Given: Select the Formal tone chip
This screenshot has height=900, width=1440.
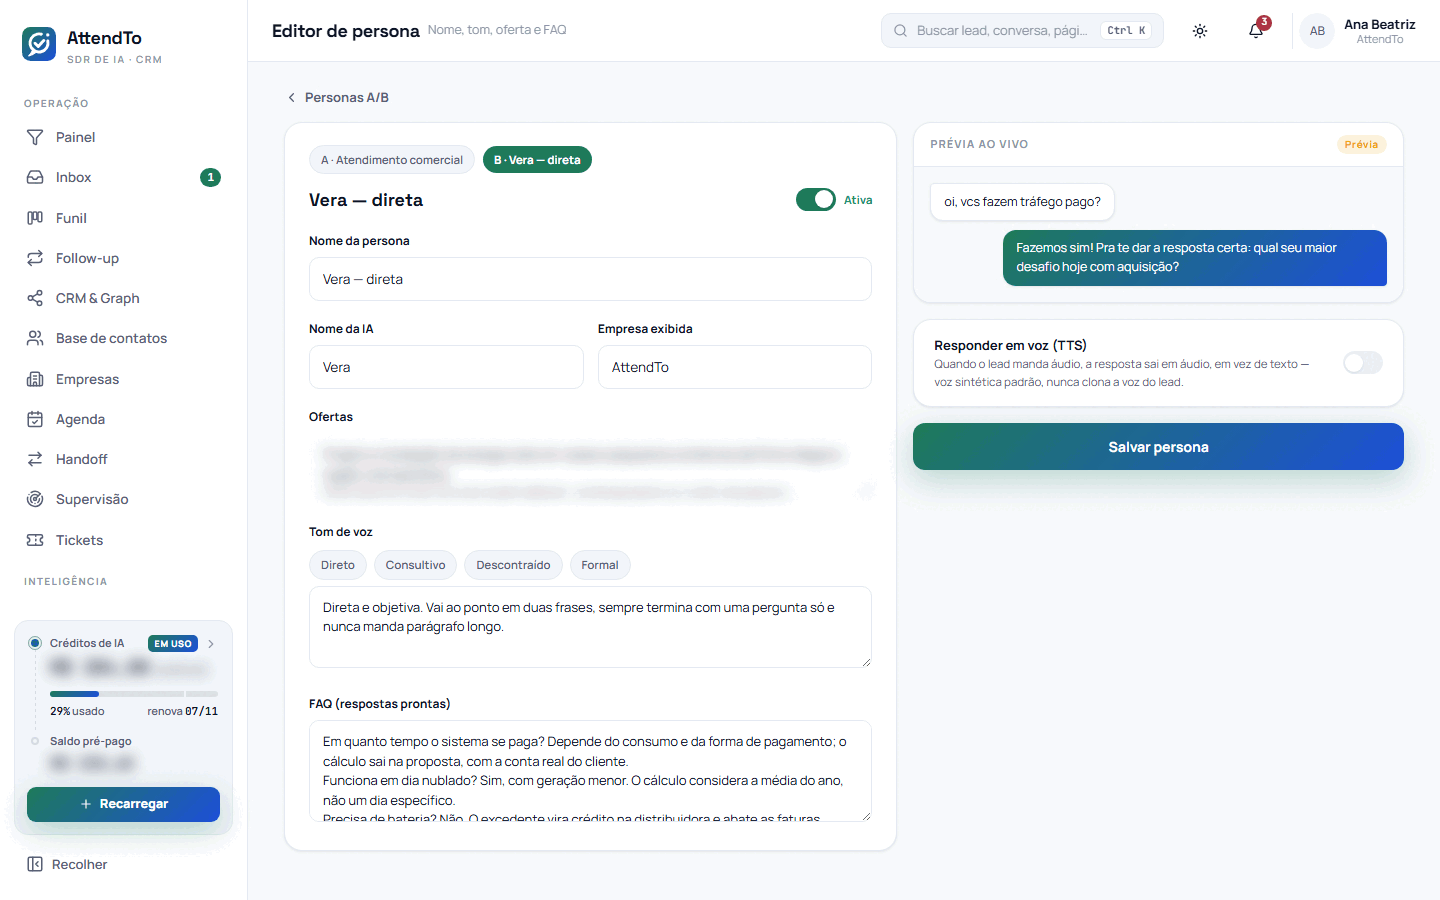Looking at the screenshot, I should [x=600, y=565].
